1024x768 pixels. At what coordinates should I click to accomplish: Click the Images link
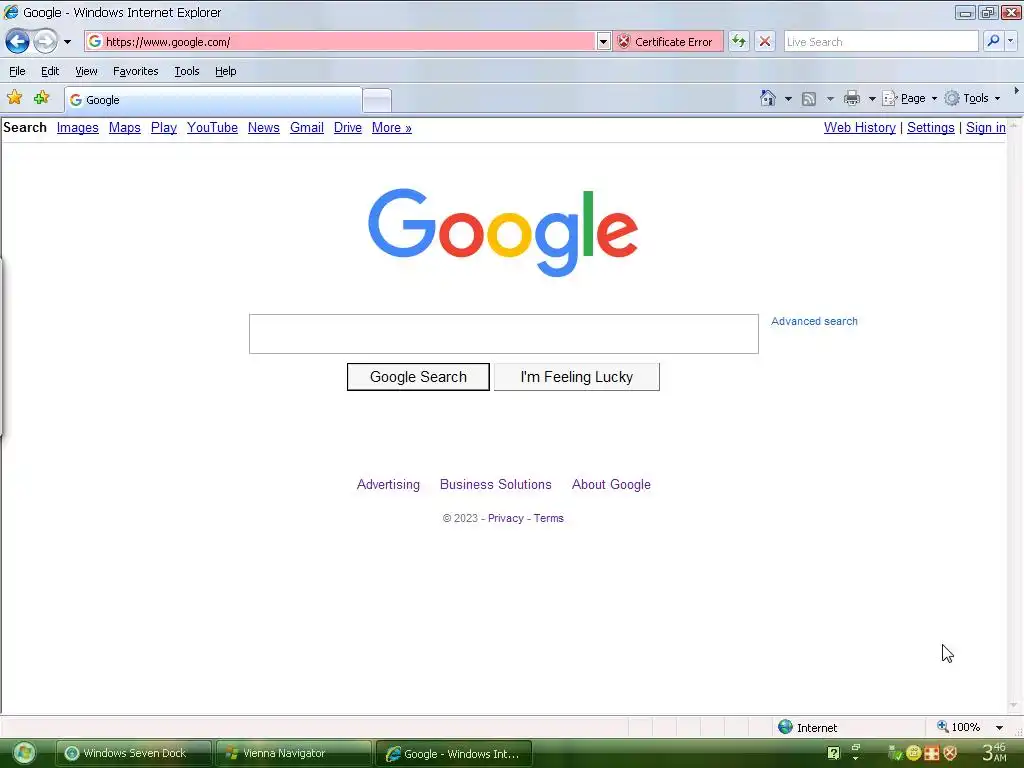click(78, 128)
